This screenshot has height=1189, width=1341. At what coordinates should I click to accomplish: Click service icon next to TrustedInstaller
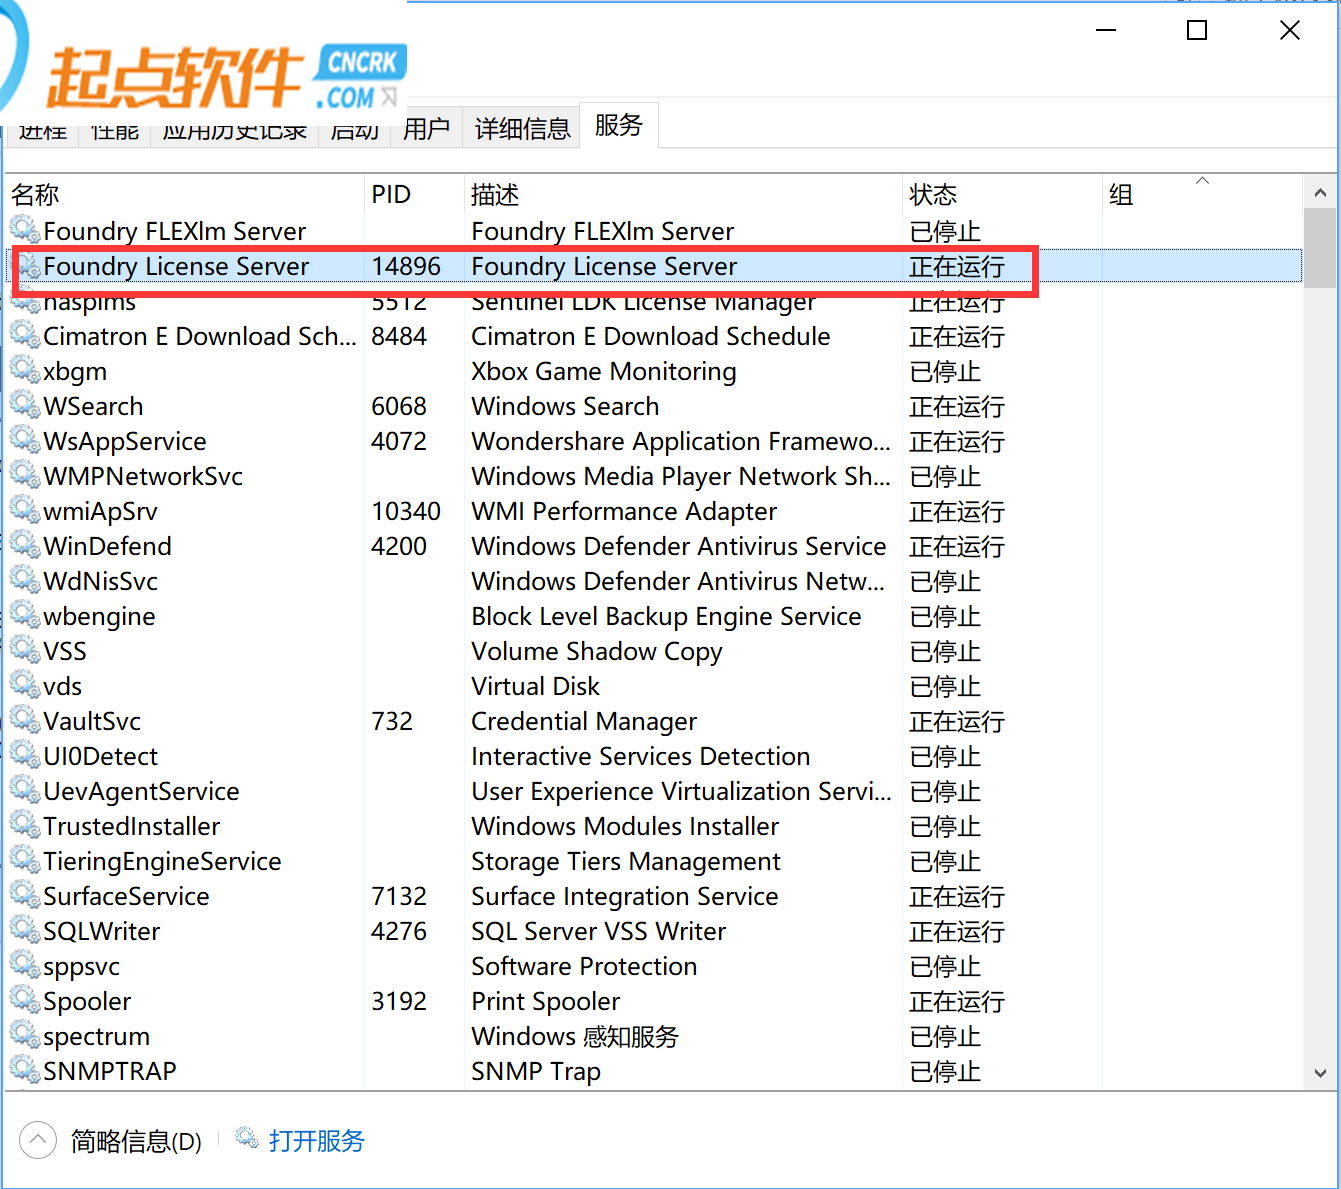[25, 825]
